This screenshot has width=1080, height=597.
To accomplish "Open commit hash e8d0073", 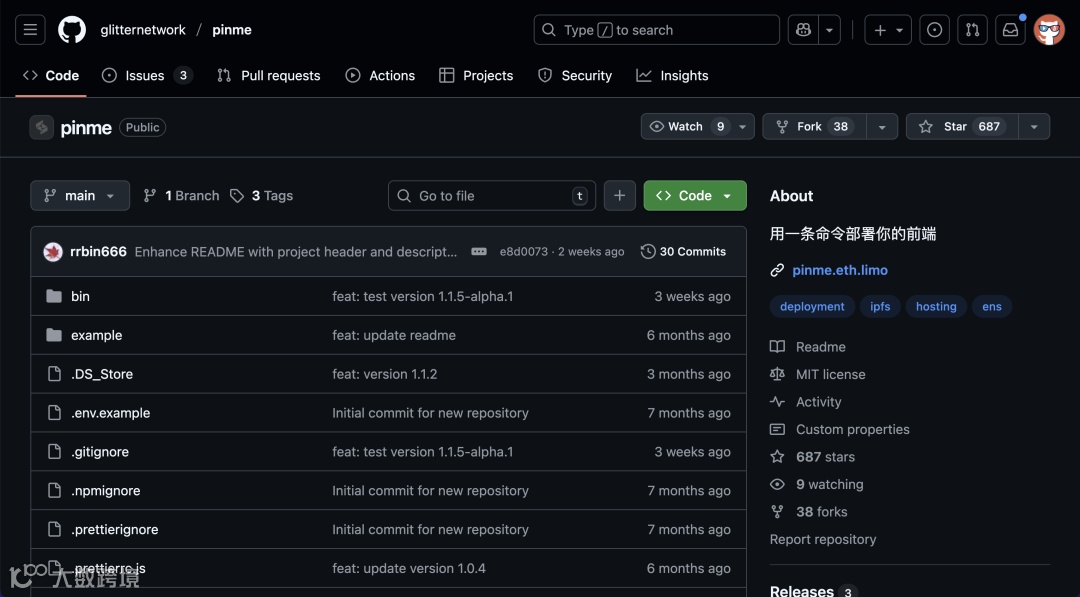I will pyautogui.click(x=523, y=251).
